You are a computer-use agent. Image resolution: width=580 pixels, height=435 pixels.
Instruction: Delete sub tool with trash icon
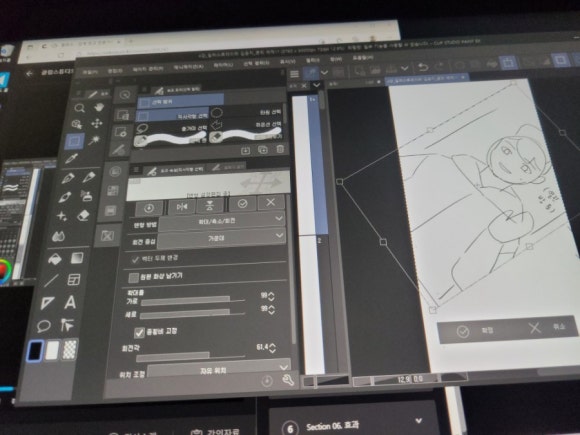pos(280,149)
